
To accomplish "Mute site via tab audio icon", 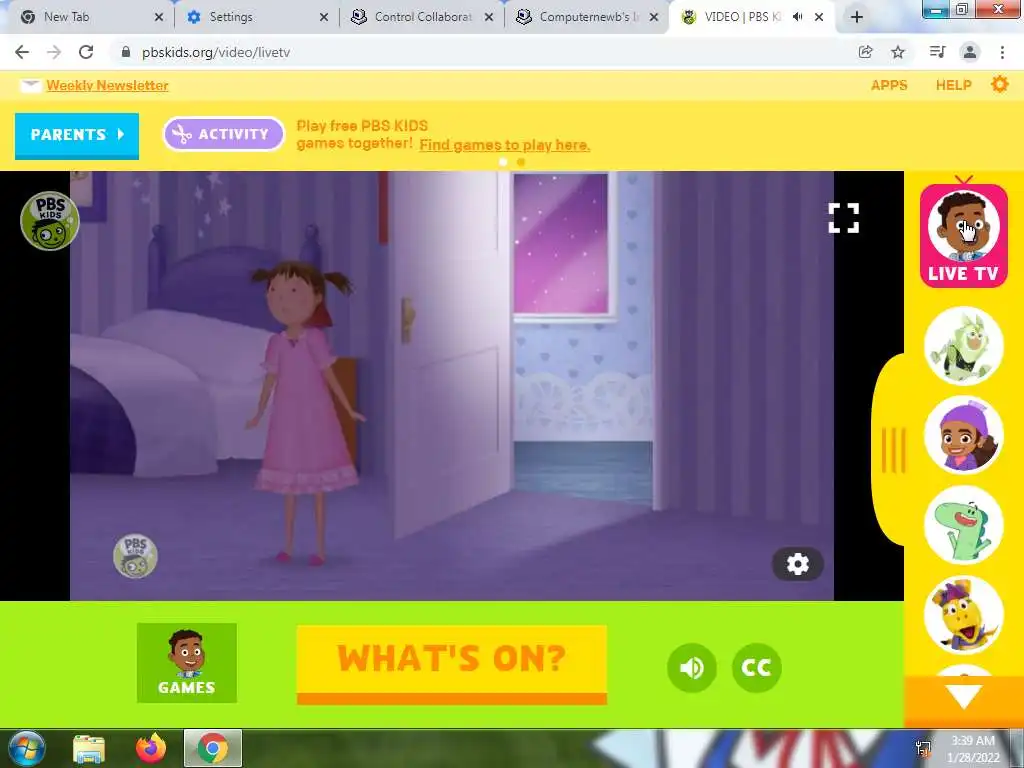I will (x=797, y=17).
